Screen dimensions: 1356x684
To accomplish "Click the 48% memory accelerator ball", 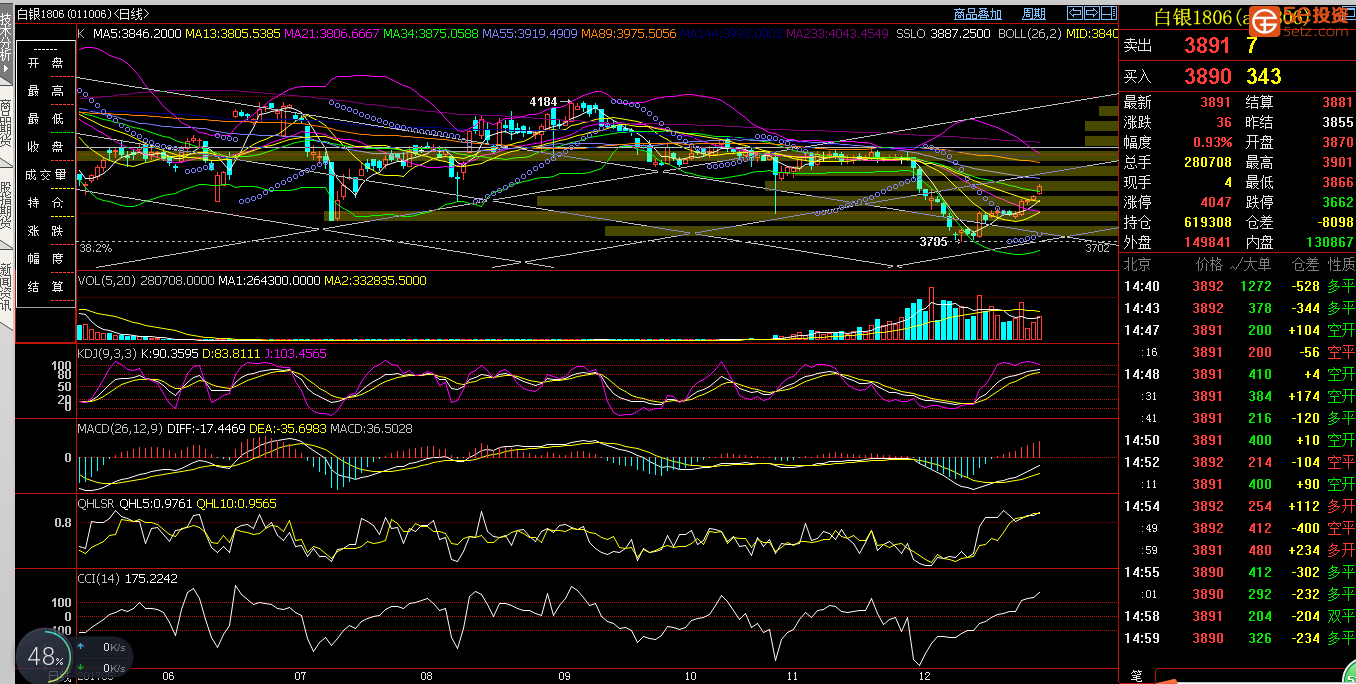I will coord(44,656).
